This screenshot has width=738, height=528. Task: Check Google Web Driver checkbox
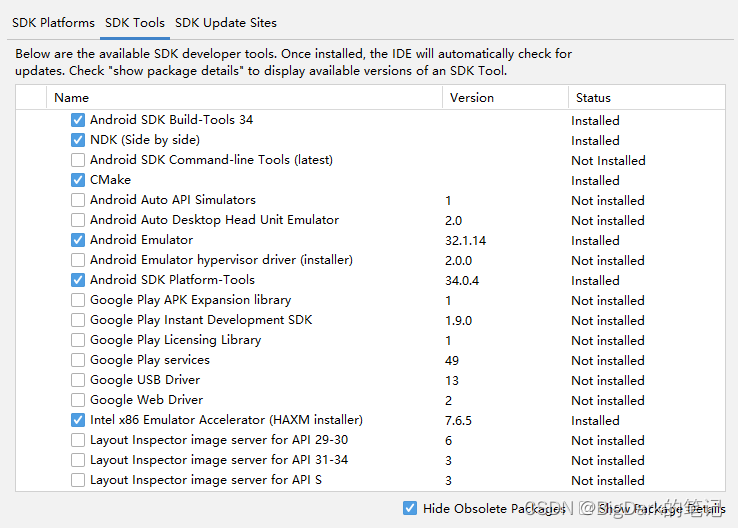pos(78,400)
